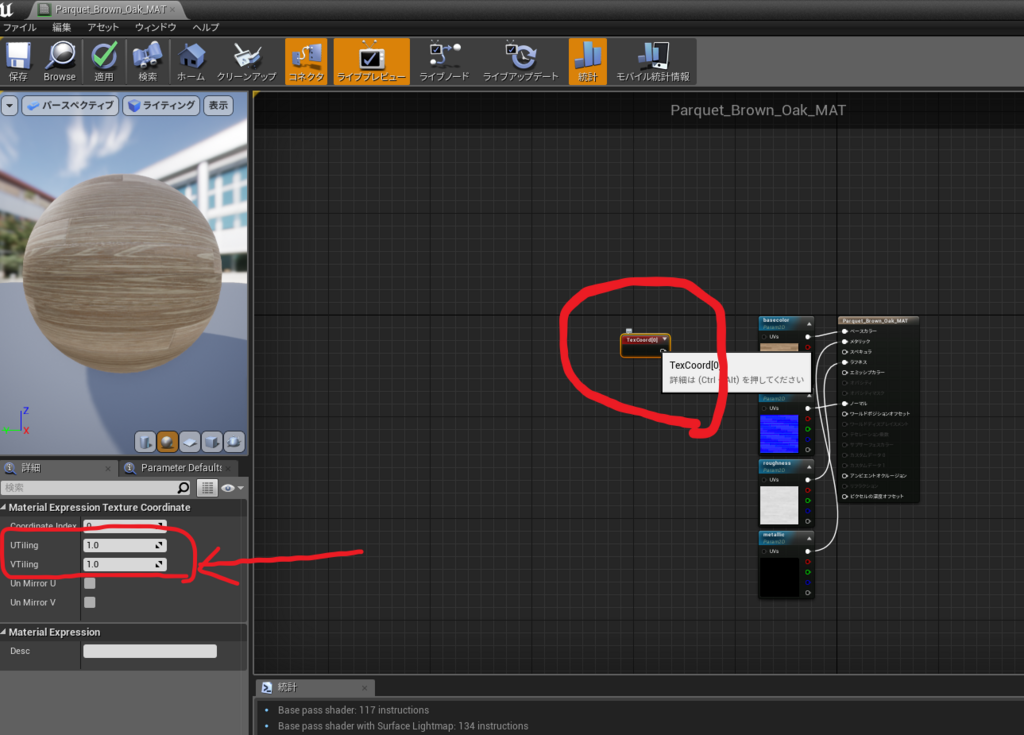The width and height of the screenshot is (1024, 735).
Task: Collapse the metallic node arrow
Action: coord(808,538)
